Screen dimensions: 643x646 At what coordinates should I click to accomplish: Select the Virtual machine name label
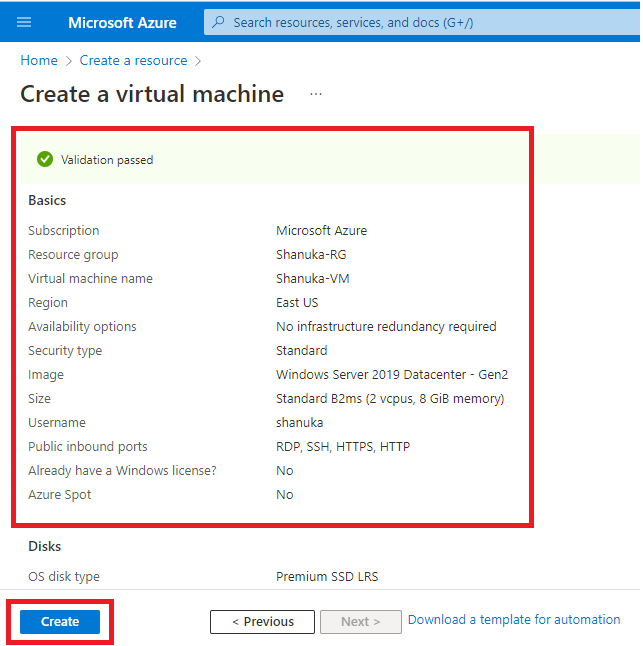pyautogui.click(x=90, y=279)
